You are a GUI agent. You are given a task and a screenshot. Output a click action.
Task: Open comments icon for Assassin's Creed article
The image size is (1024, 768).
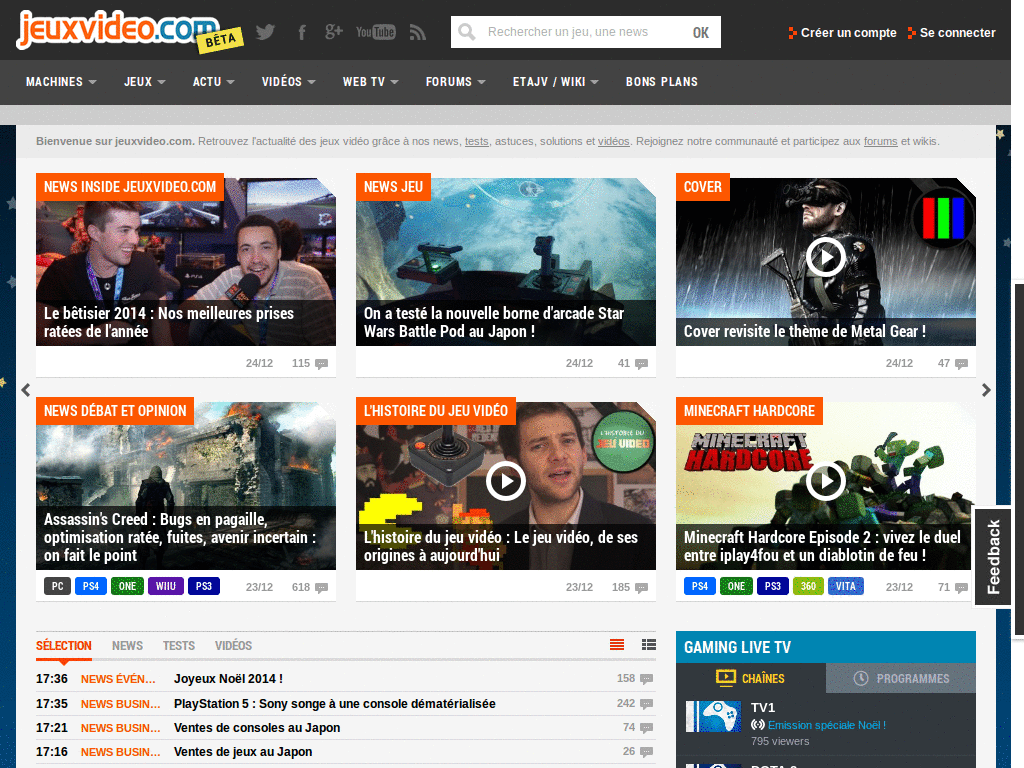tap(321, 588)
